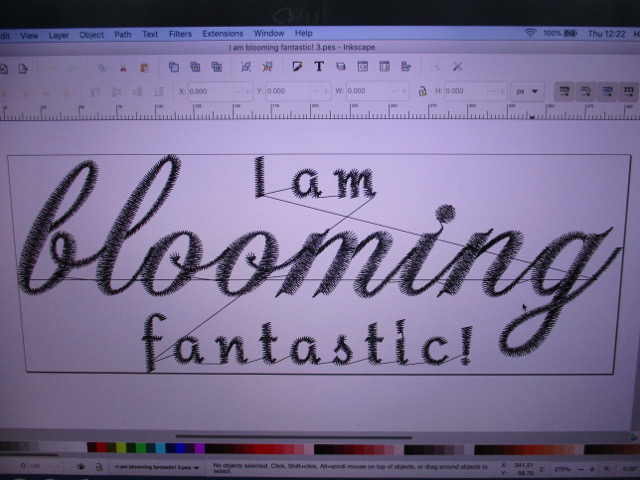Decrease the X value with minus stepper
The height and width of the screenshot is (480, 640).
tap(238, 91)
